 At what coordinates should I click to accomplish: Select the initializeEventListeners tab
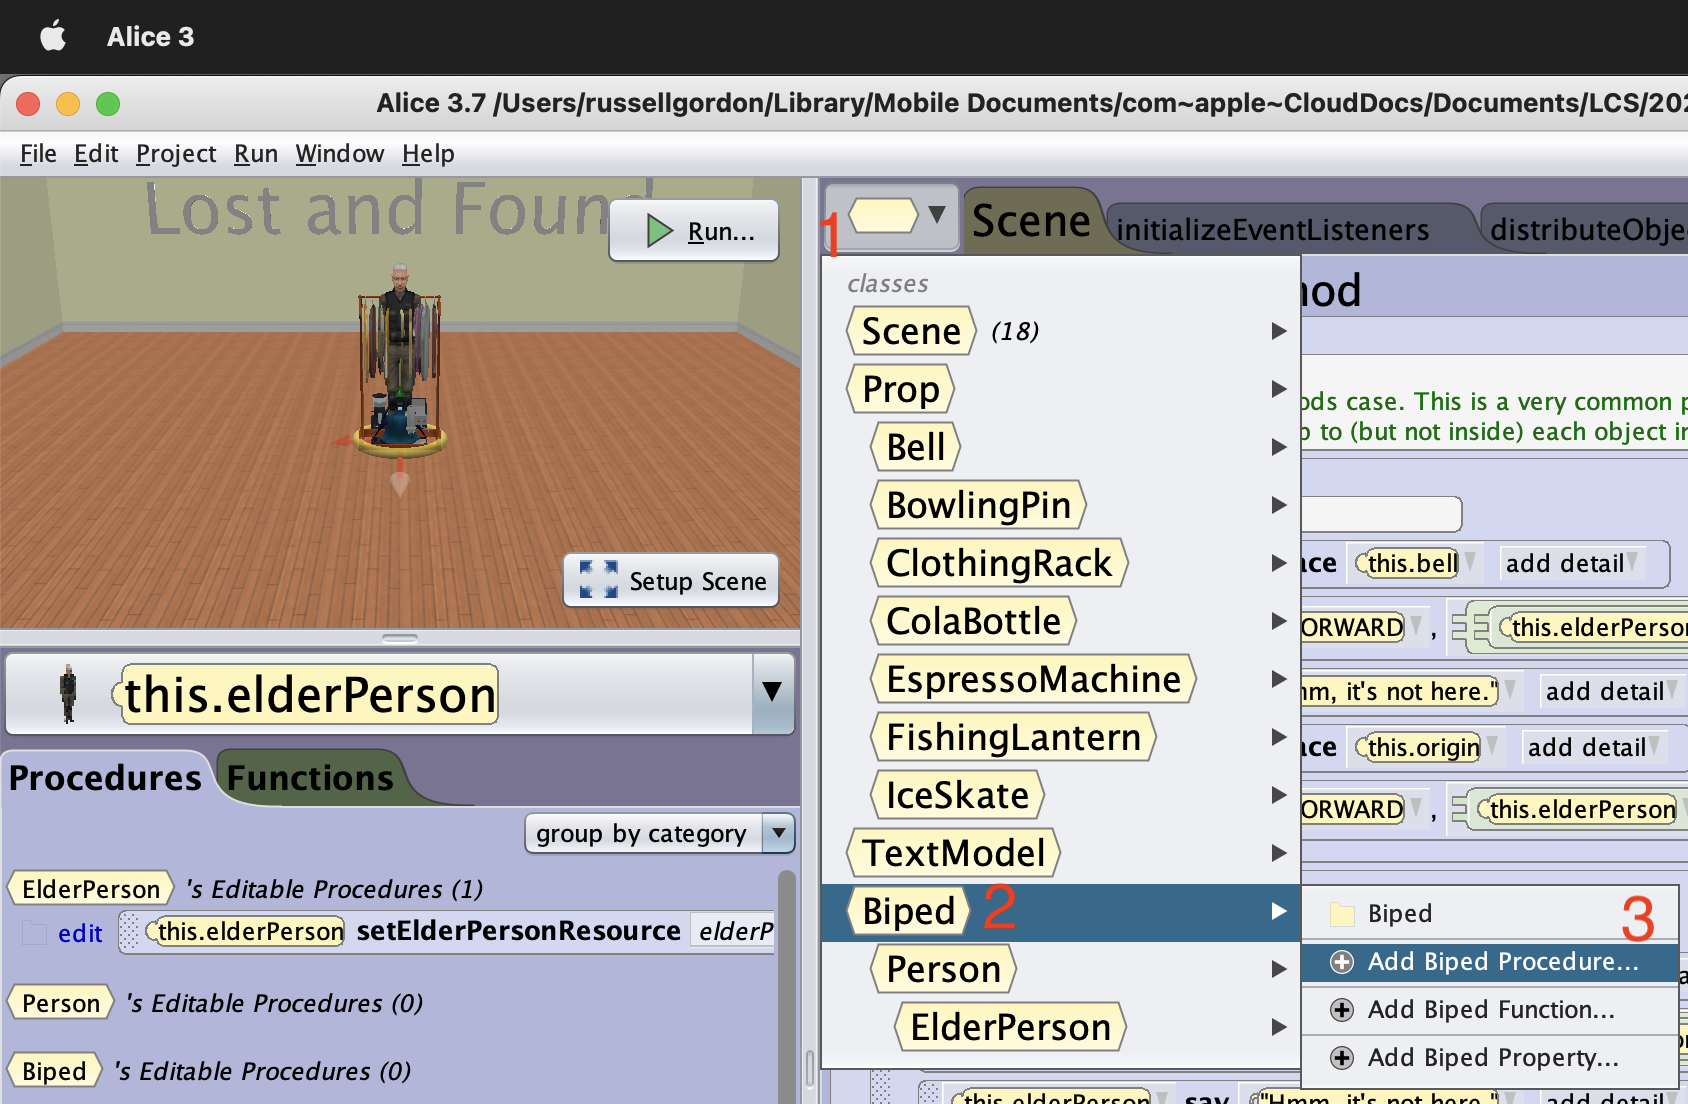pyautogui.click(x=1272, y=229)
